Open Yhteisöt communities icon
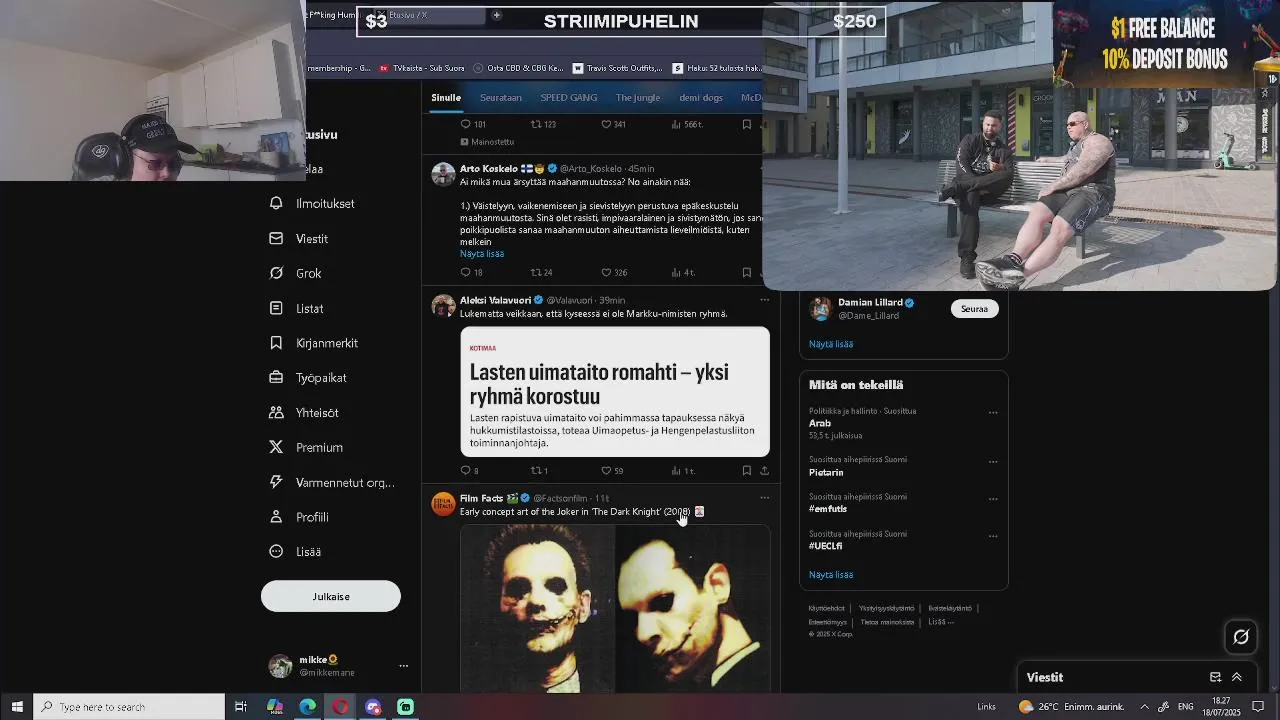 [x=276, y=412]
